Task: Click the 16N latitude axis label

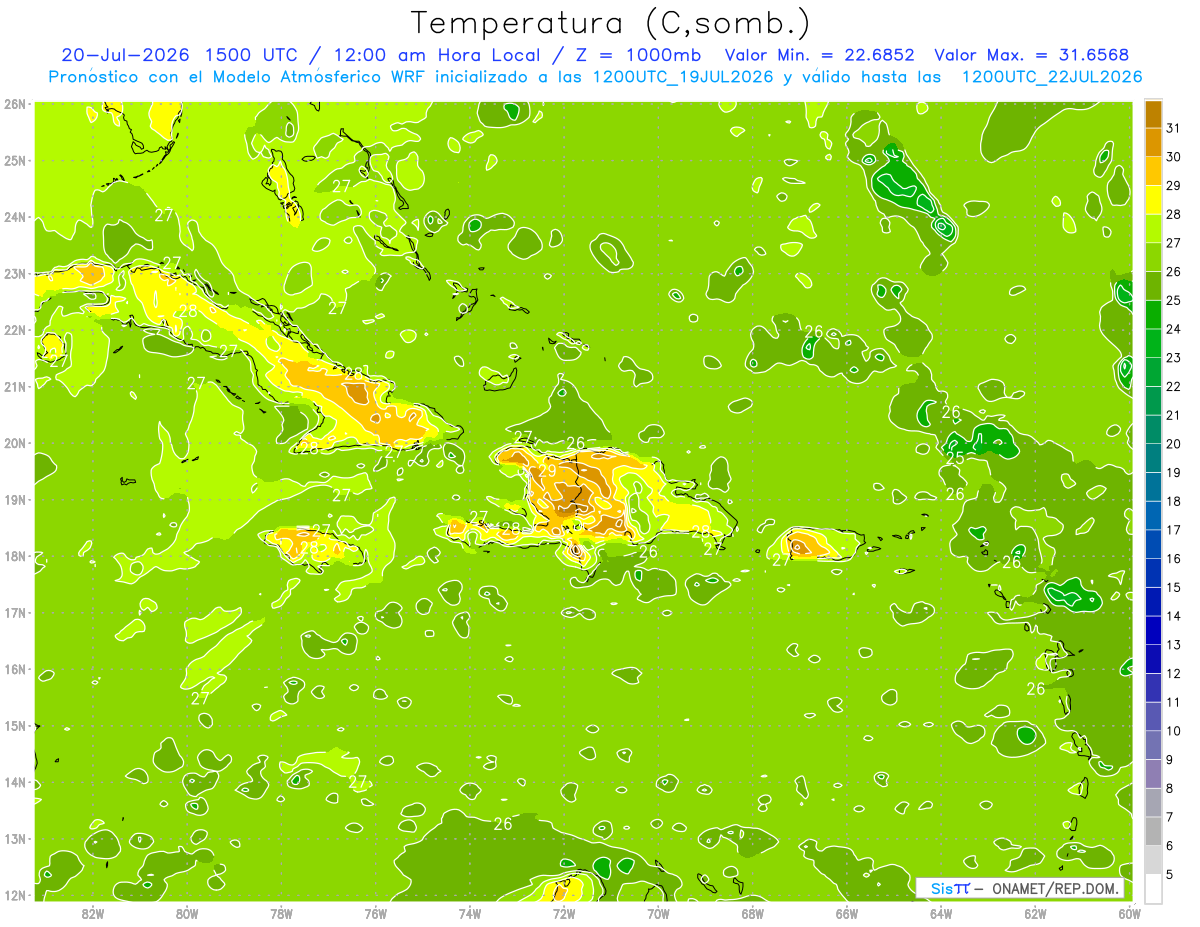Action: click(x=15, y=669)
